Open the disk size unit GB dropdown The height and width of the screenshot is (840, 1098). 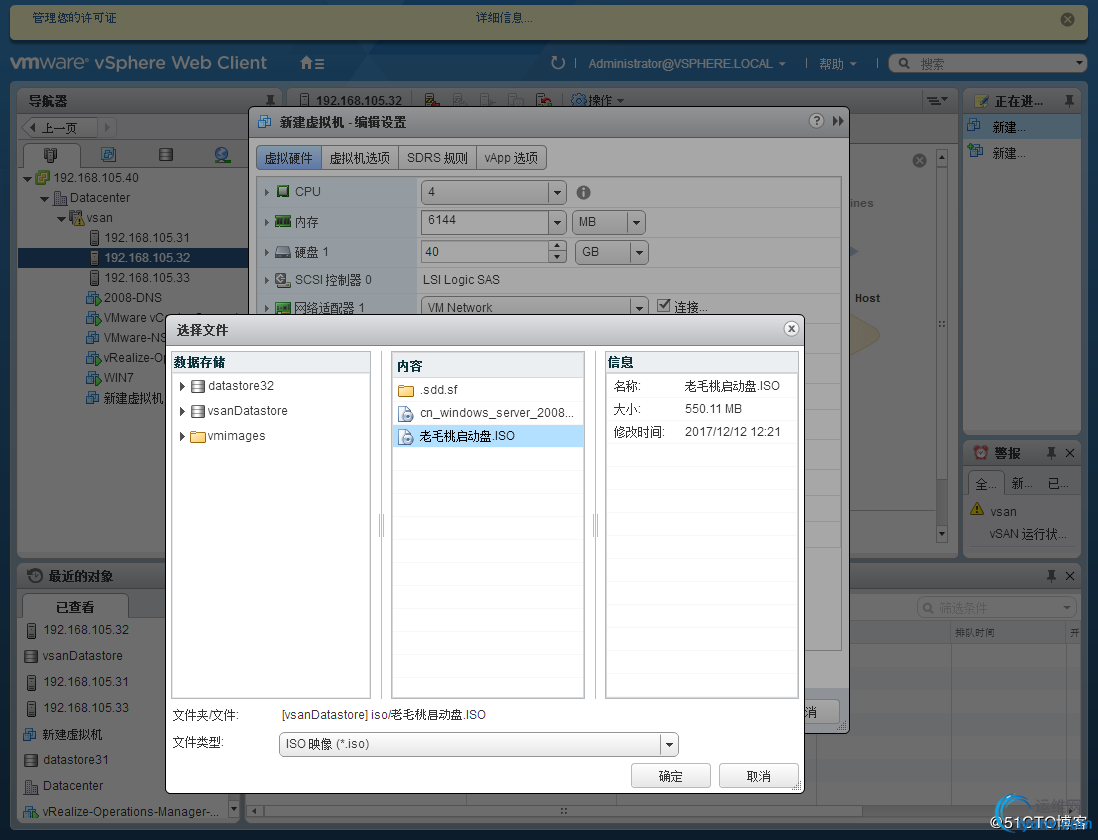pos(639,252)
